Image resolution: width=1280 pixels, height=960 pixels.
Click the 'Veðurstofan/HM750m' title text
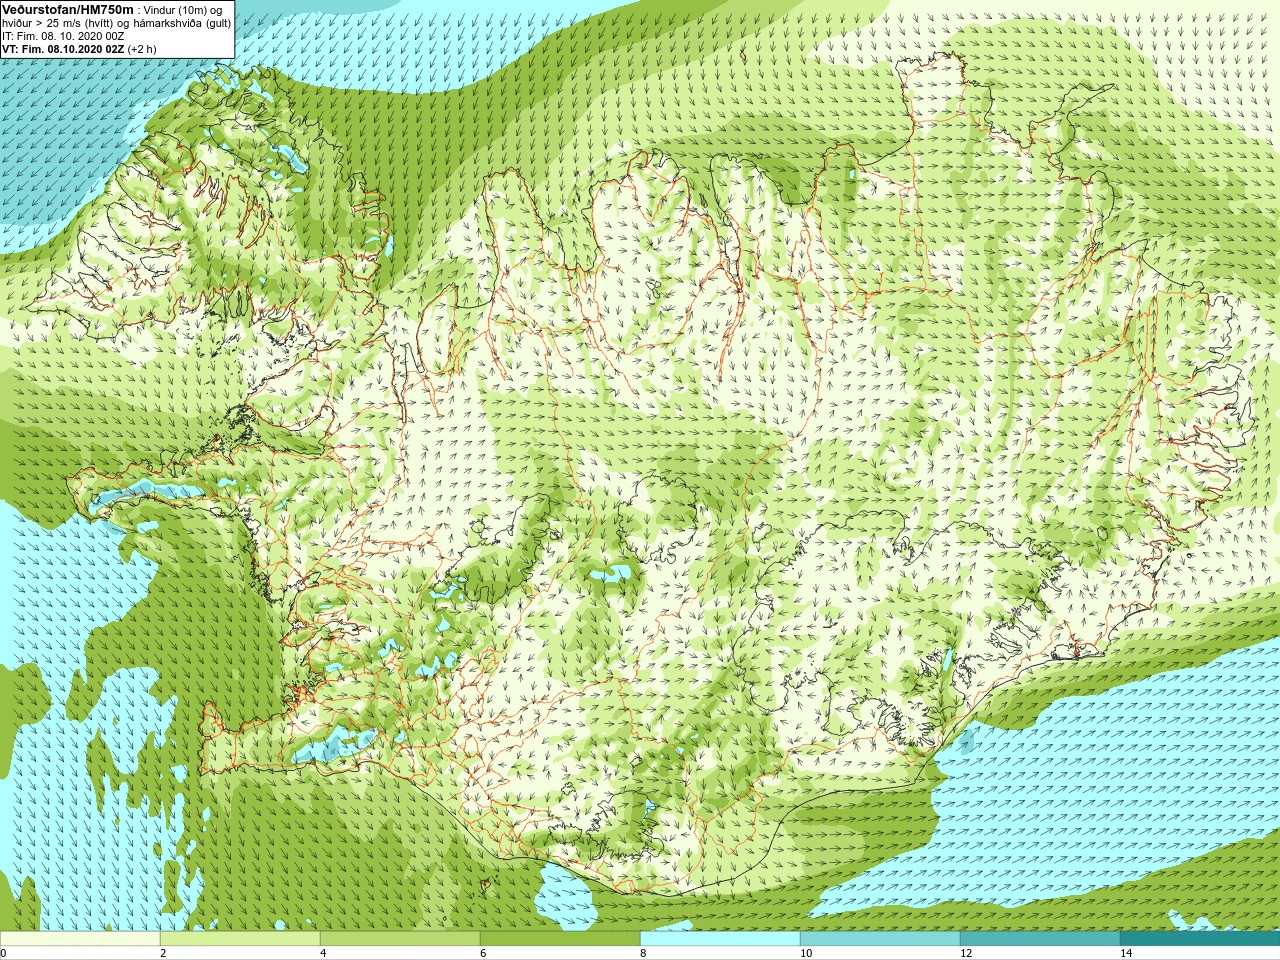click(x=68, y=9)
